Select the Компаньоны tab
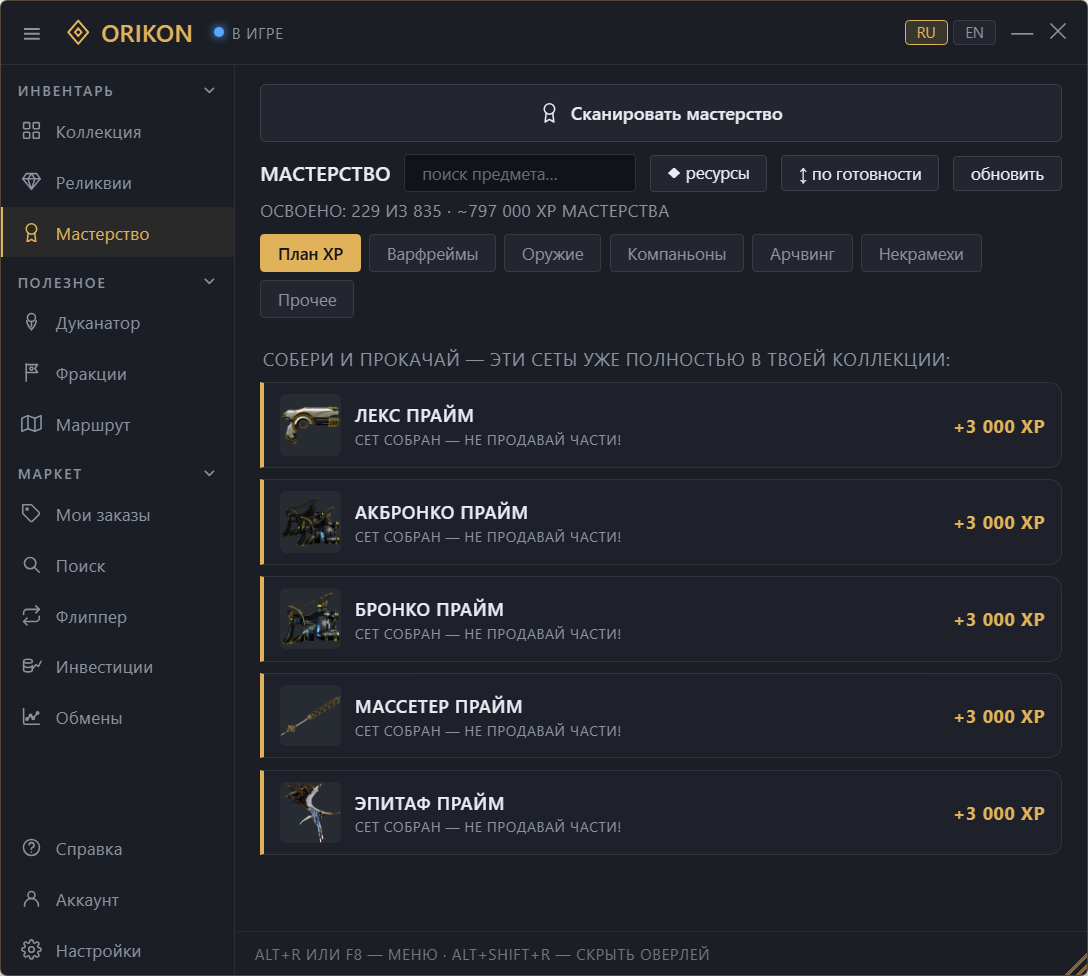 pyautogui.click(x=677, y=253)
